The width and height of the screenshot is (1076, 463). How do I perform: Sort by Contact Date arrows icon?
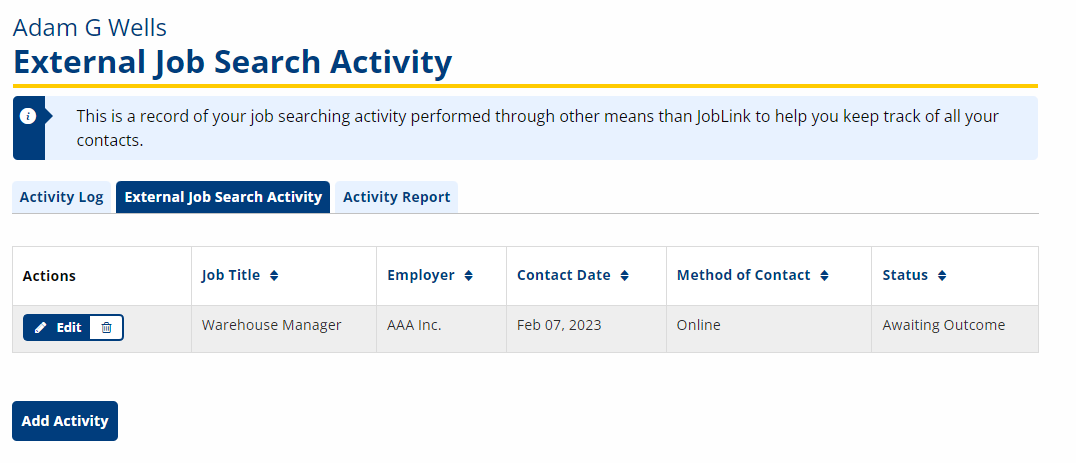624,276
